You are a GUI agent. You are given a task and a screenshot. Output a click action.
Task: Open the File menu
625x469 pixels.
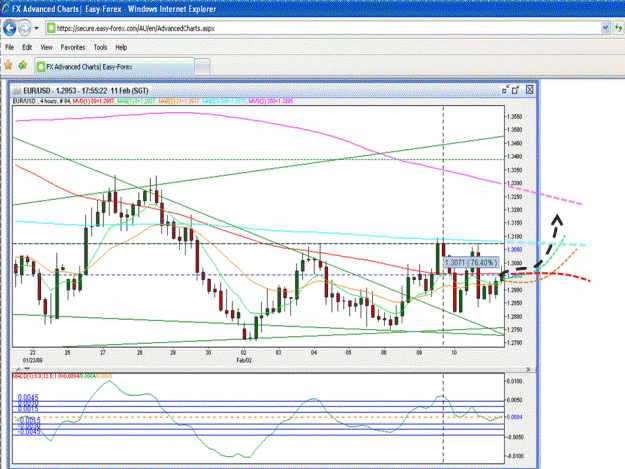pos(10,47)
